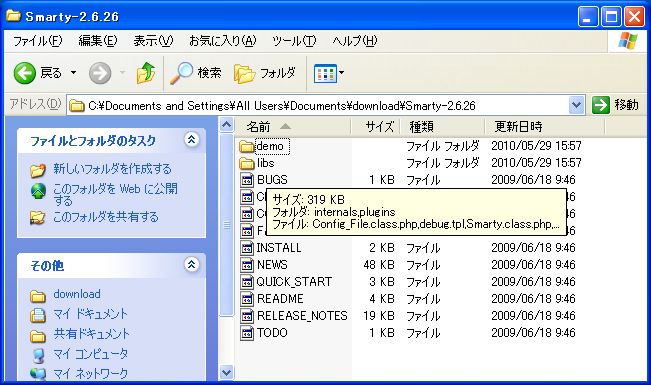Select the INSTALL file icon
The width and height of the screenshot is (651, 385).
pyautogui.click(x=247, y=248)
